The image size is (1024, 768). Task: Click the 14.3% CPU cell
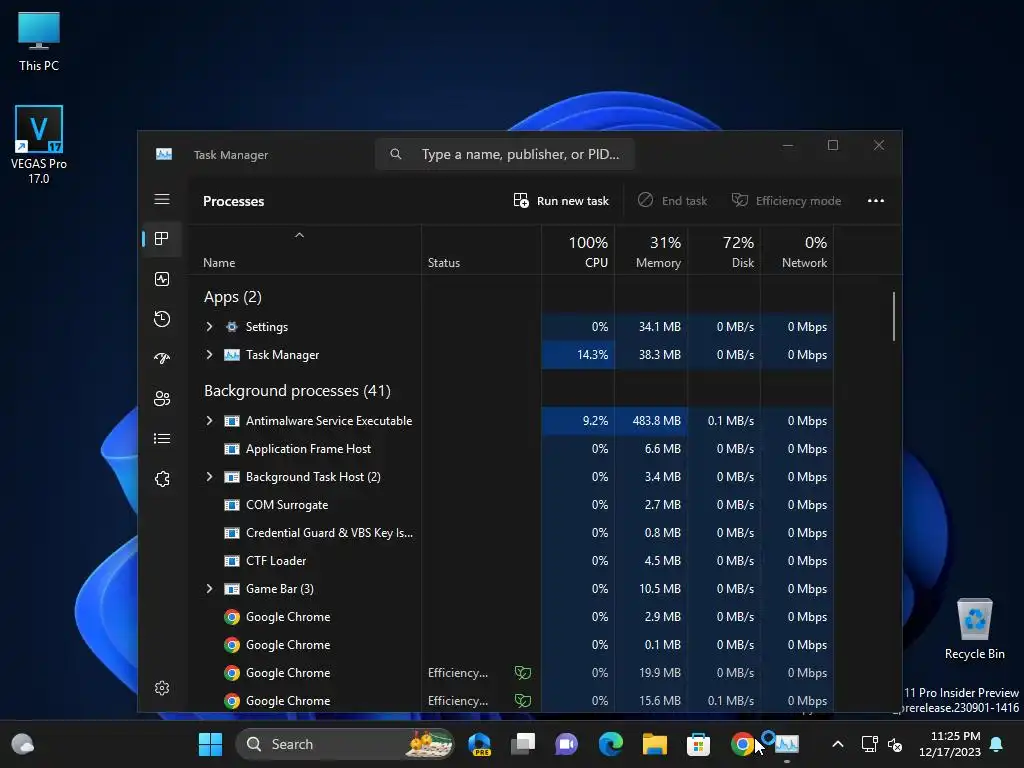(578, 355)
